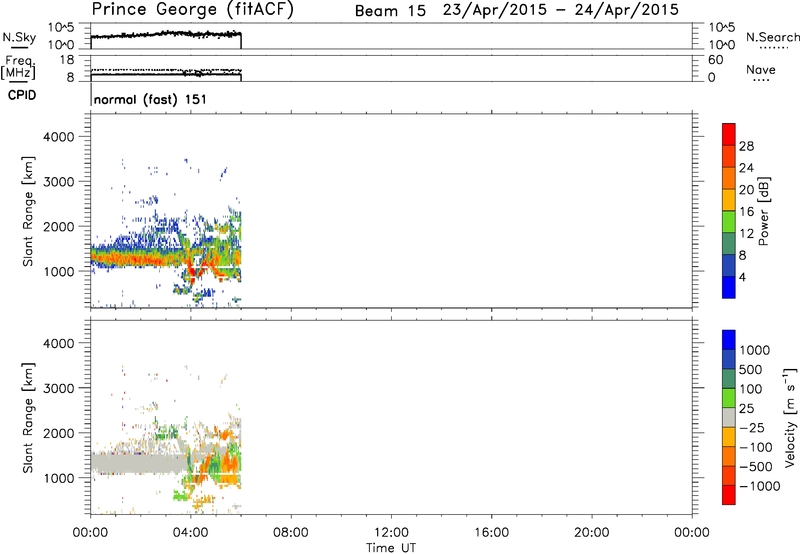Click the red top segment of Power colorbar
The height and width of the screenshot is (554, 800).
pos(729,134)
